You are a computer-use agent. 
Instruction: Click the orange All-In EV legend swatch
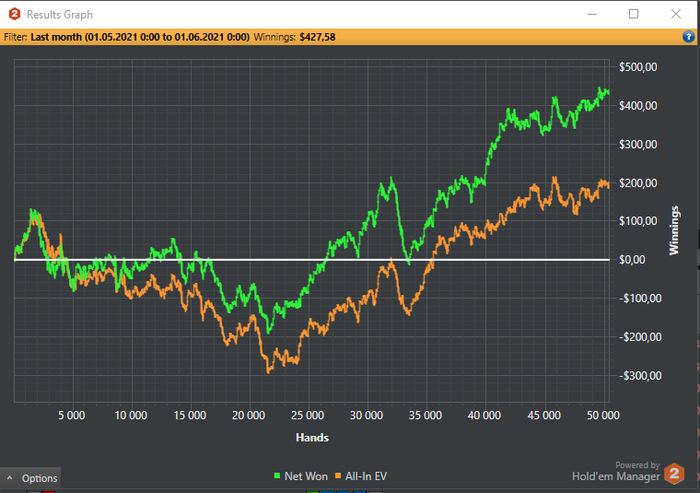click(x=338, y=476)
